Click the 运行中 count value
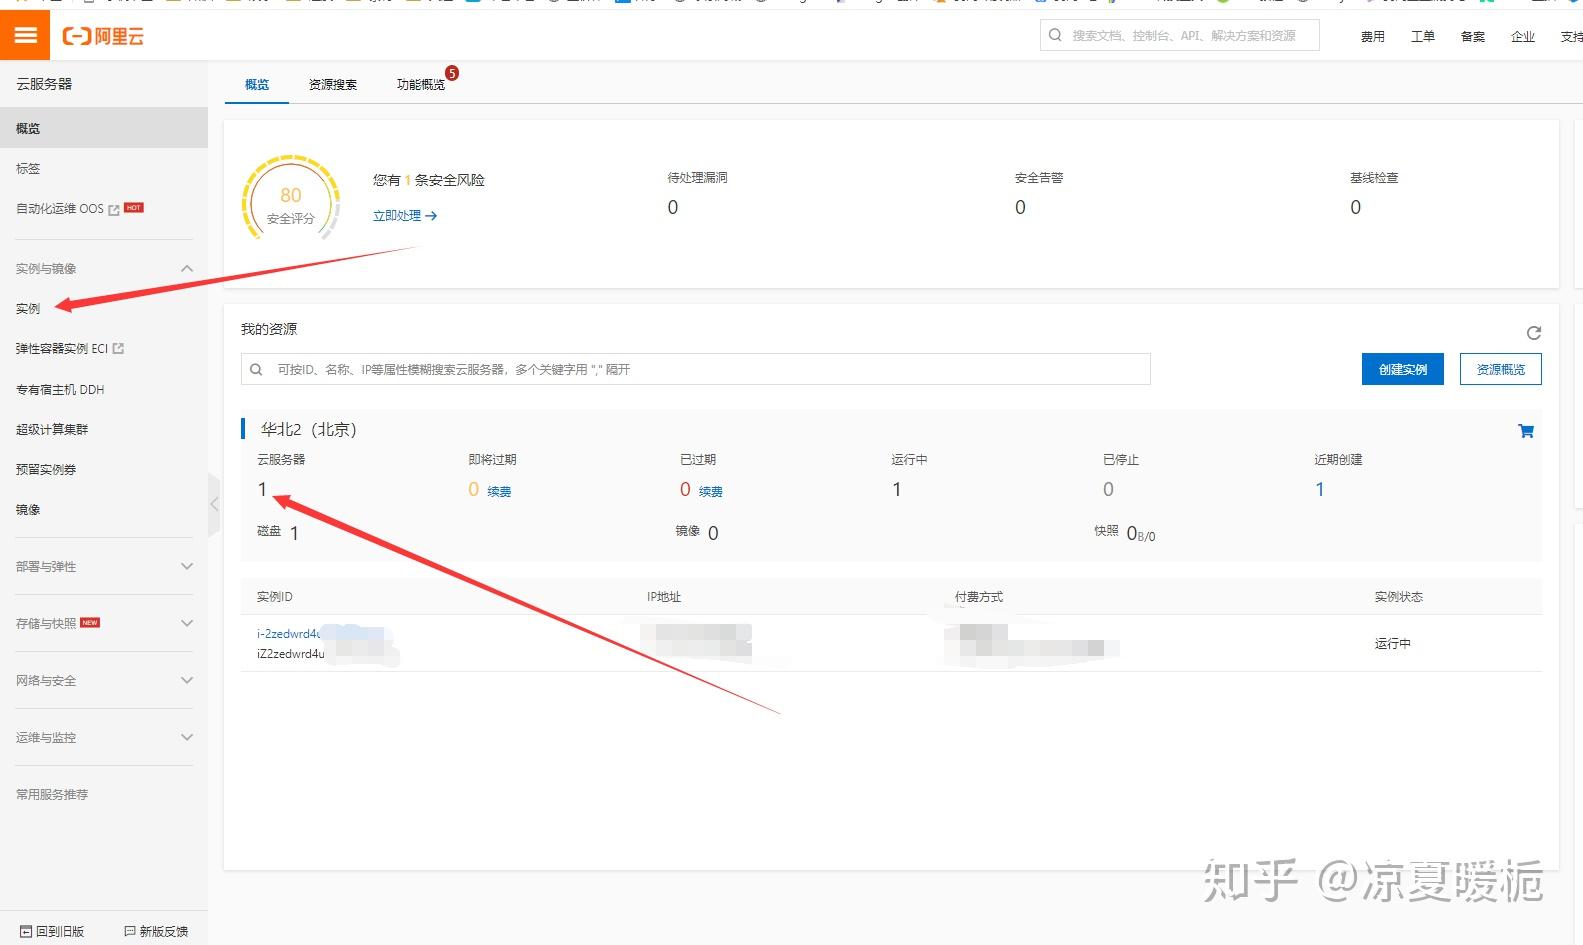1583x945 pixels. click(897, 489)
